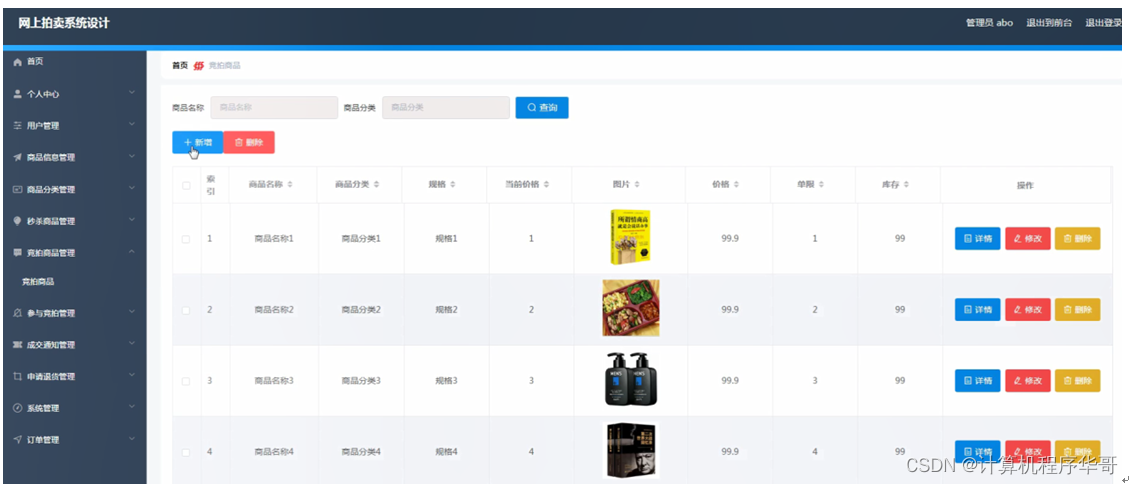Click the 规格3 cell
This screenshot has width=1133, height=484.
click(447, 380)
